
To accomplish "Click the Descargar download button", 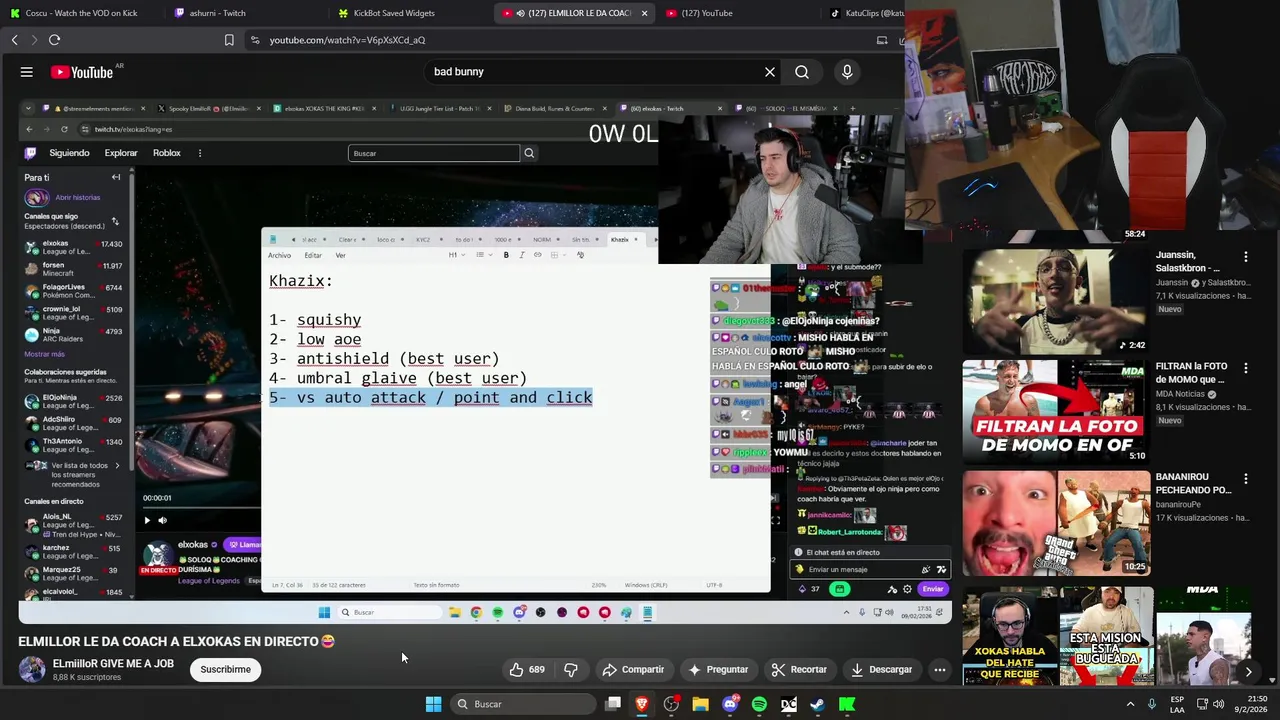I will tap(881, 670).
